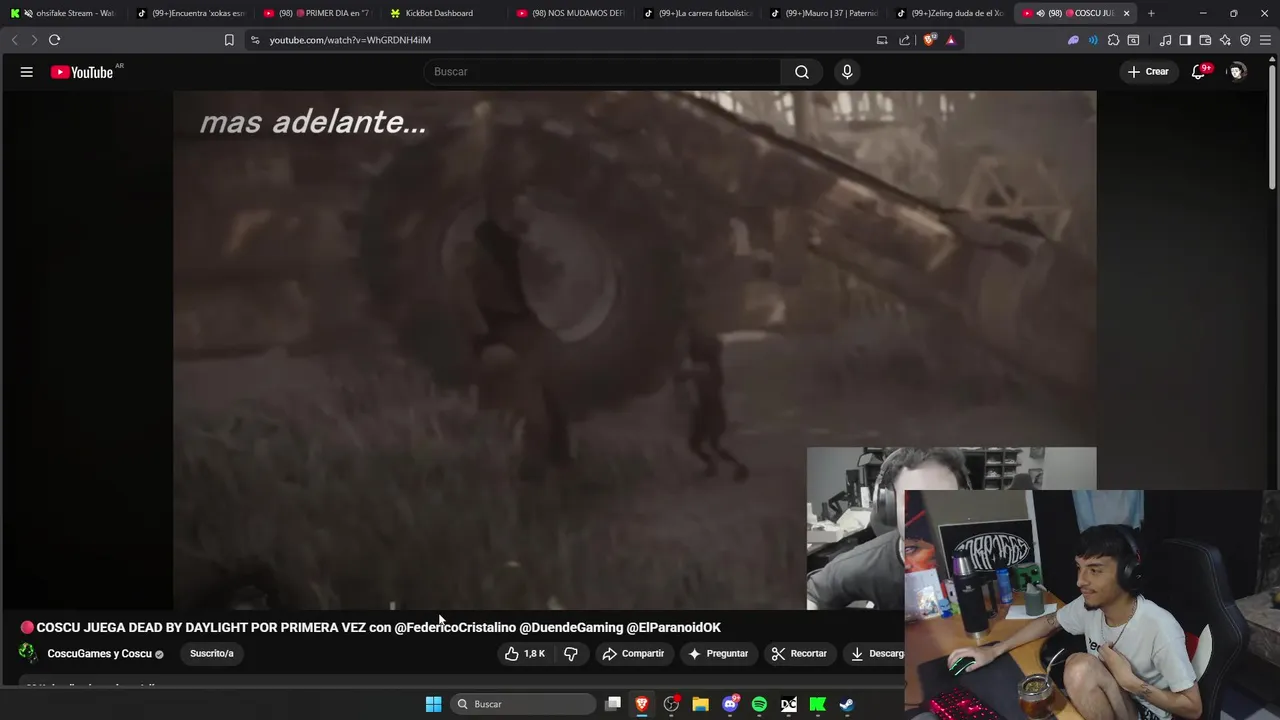
Task: Switch to the Zeling duda TikTok tab
Action: pyautogui.click(x=951, y=13)
